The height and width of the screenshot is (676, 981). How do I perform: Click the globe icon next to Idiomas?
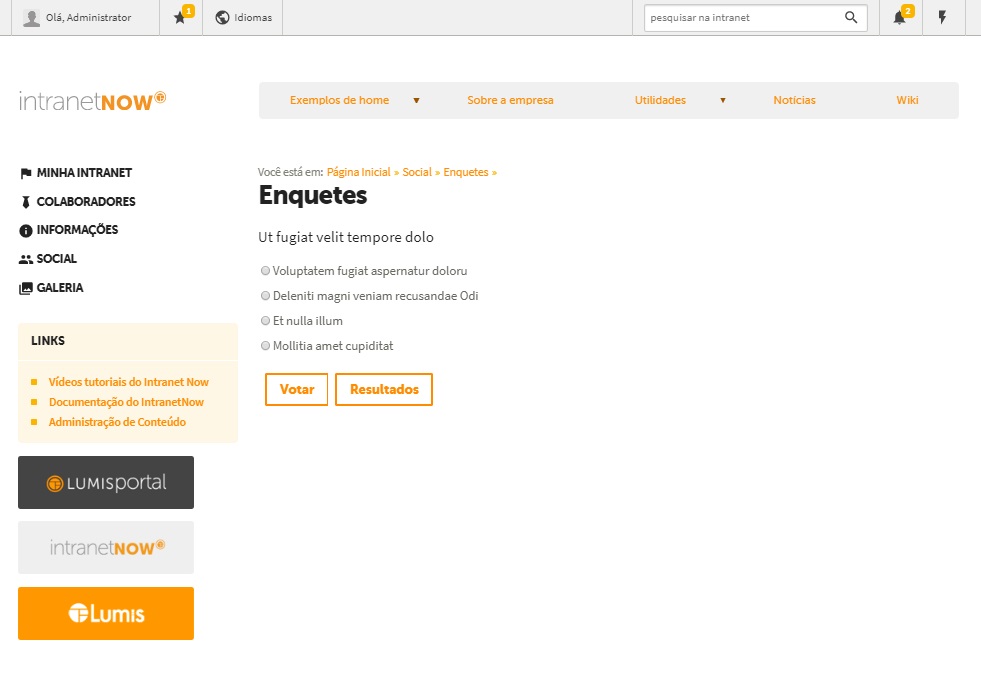point(222,18)
